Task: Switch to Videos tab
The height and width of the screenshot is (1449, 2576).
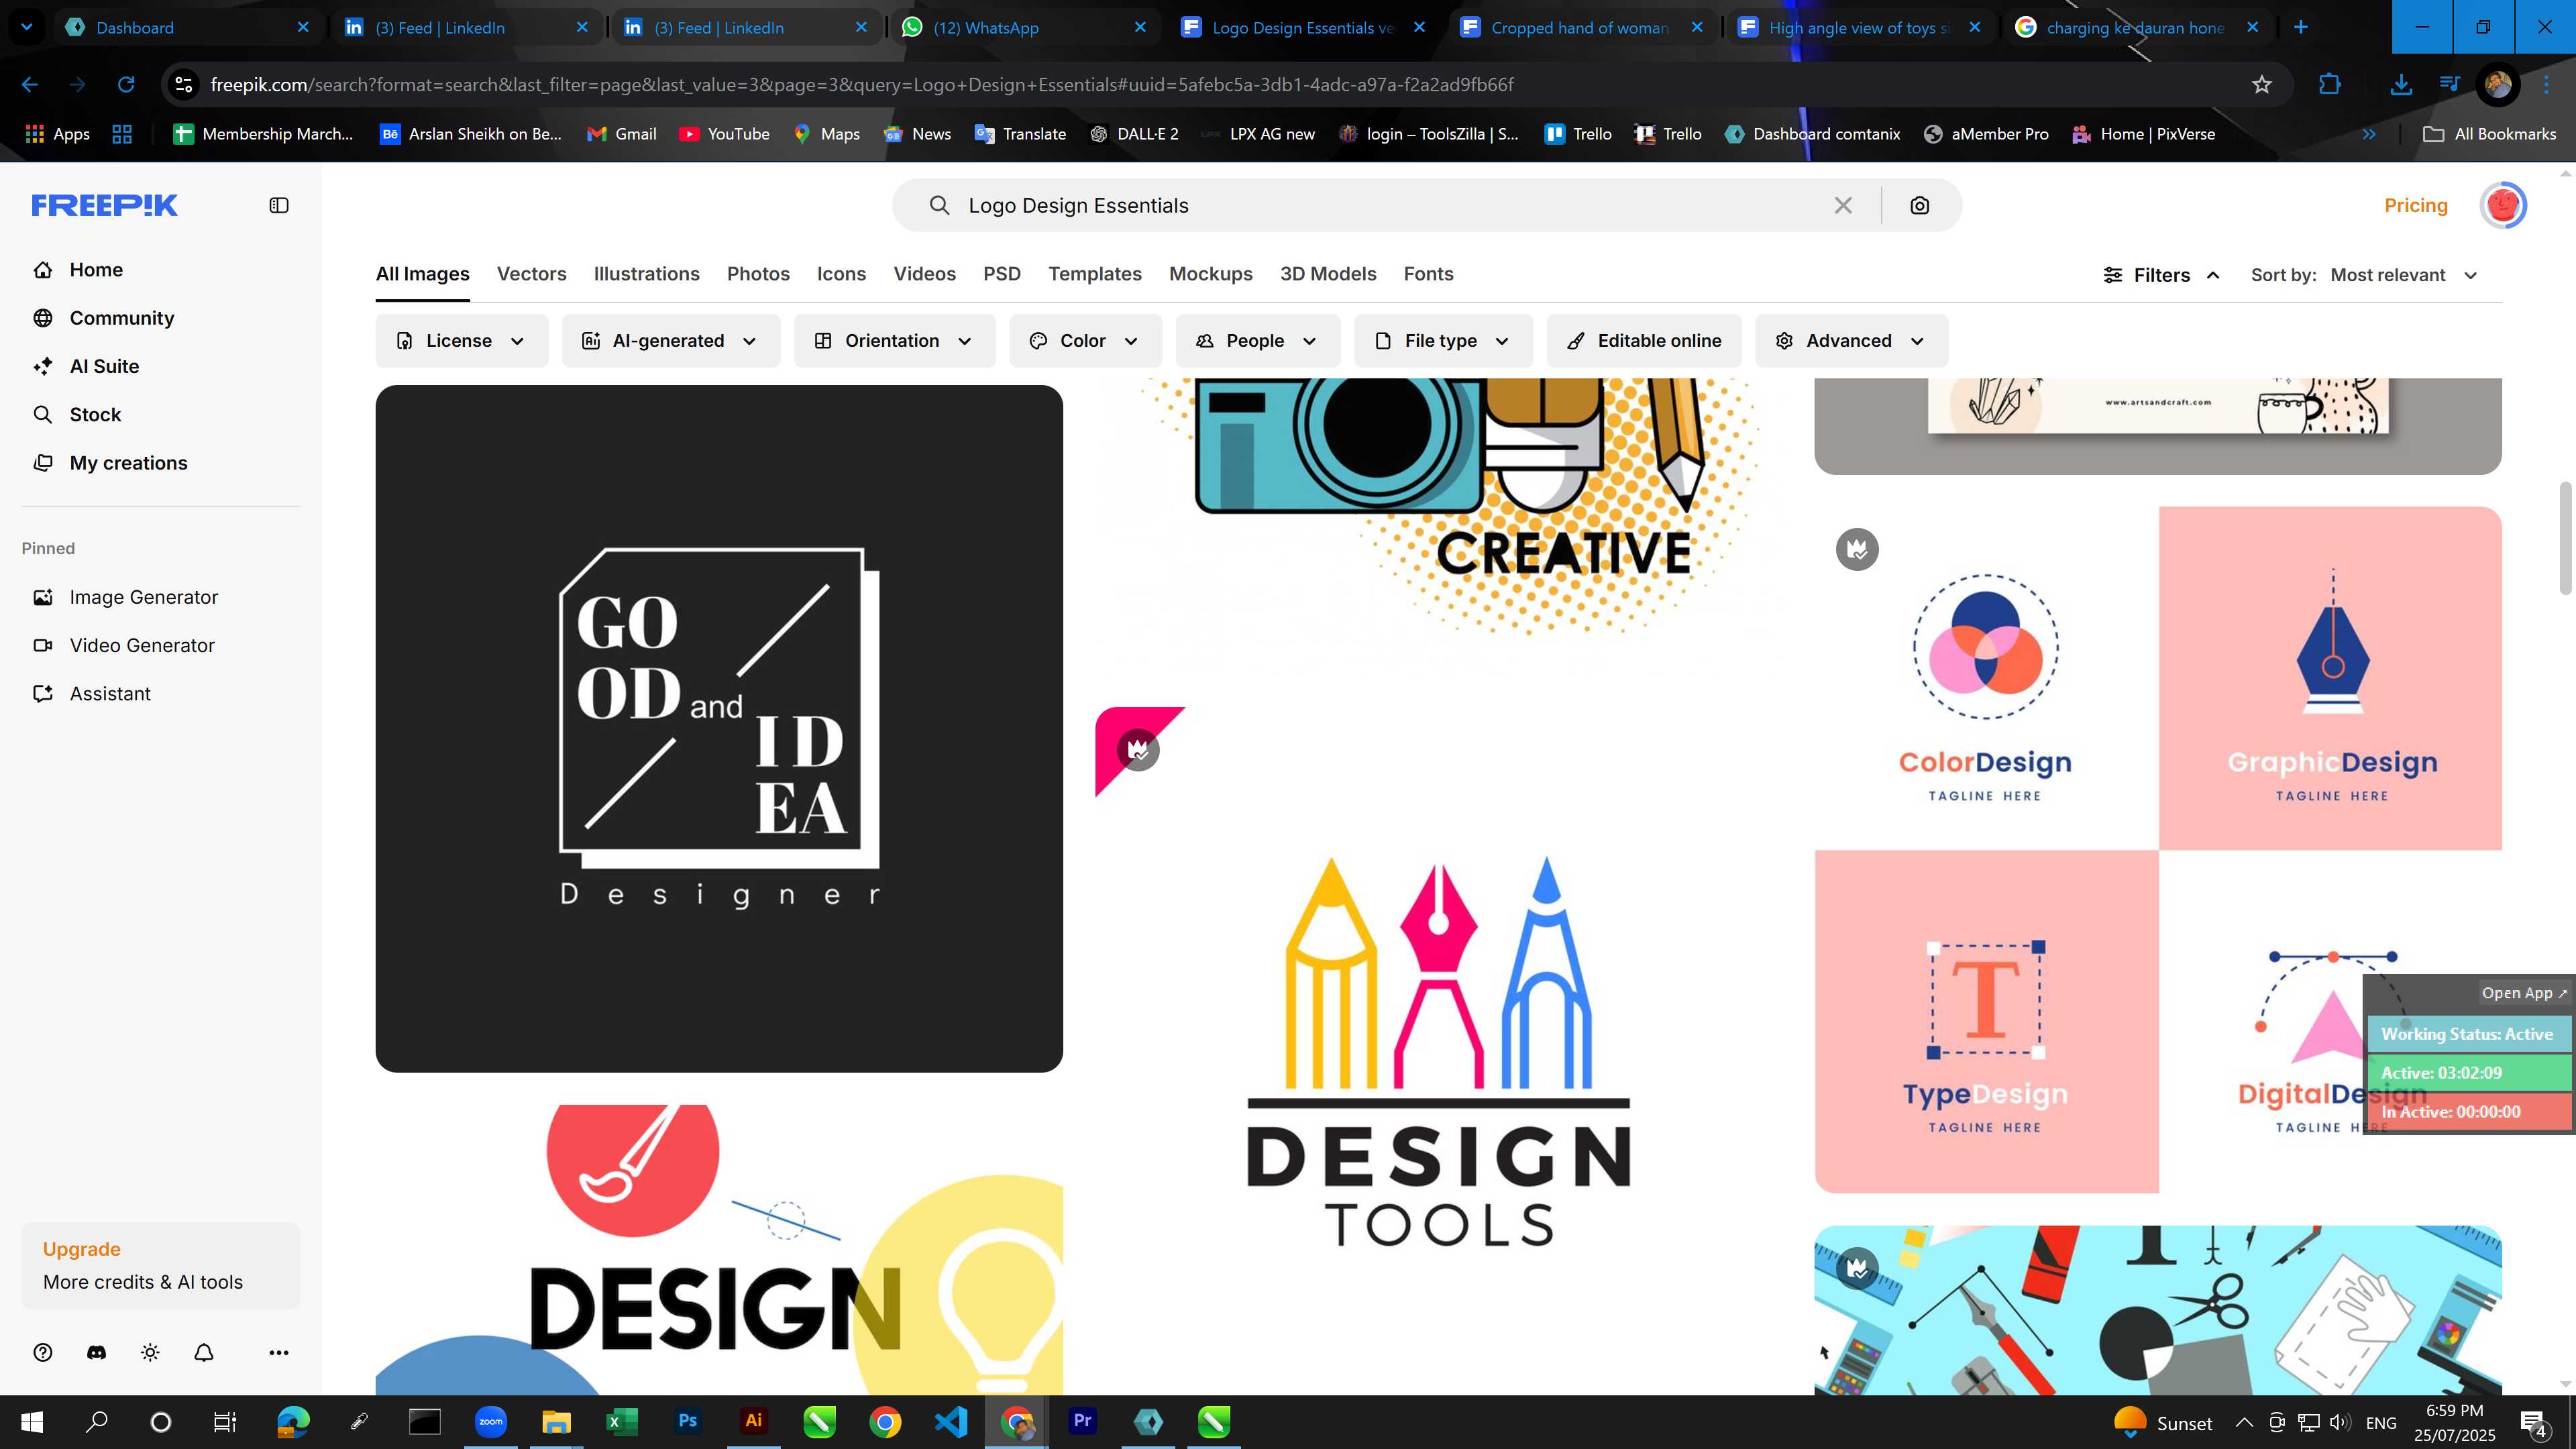Action: [924, 274]
